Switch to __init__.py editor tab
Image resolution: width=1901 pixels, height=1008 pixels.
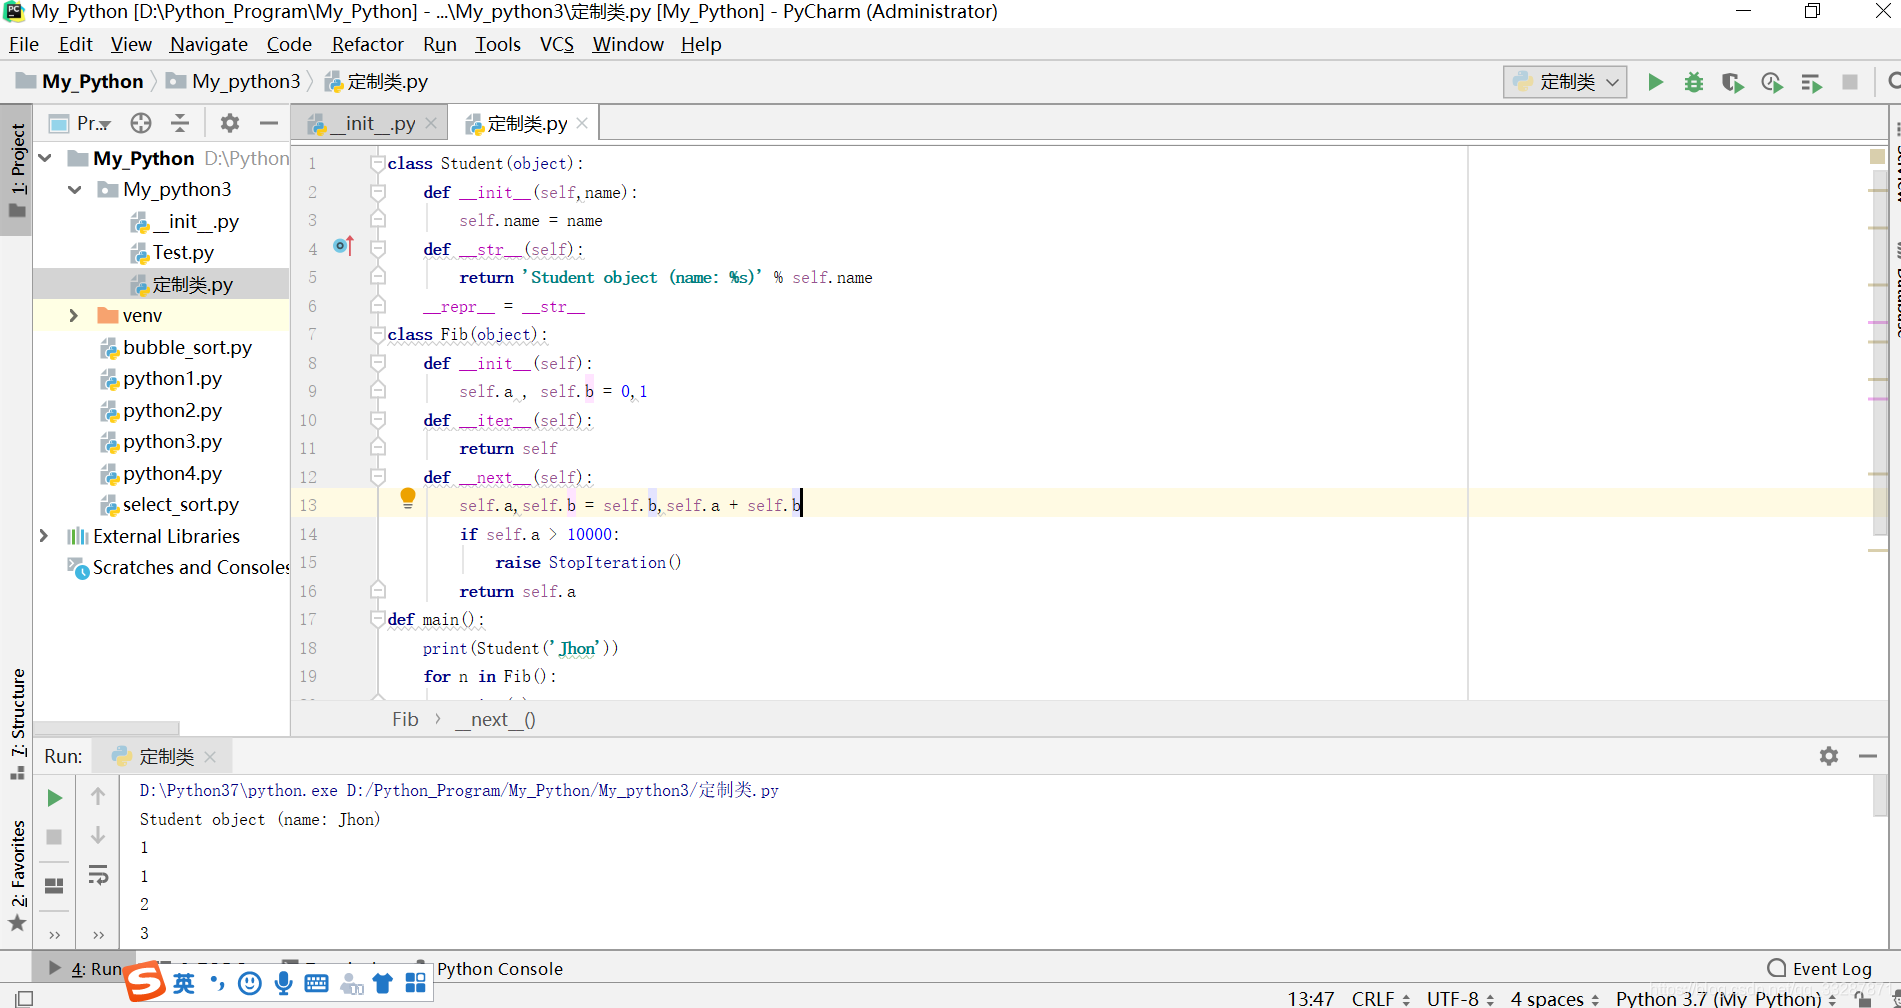[371, 124]
